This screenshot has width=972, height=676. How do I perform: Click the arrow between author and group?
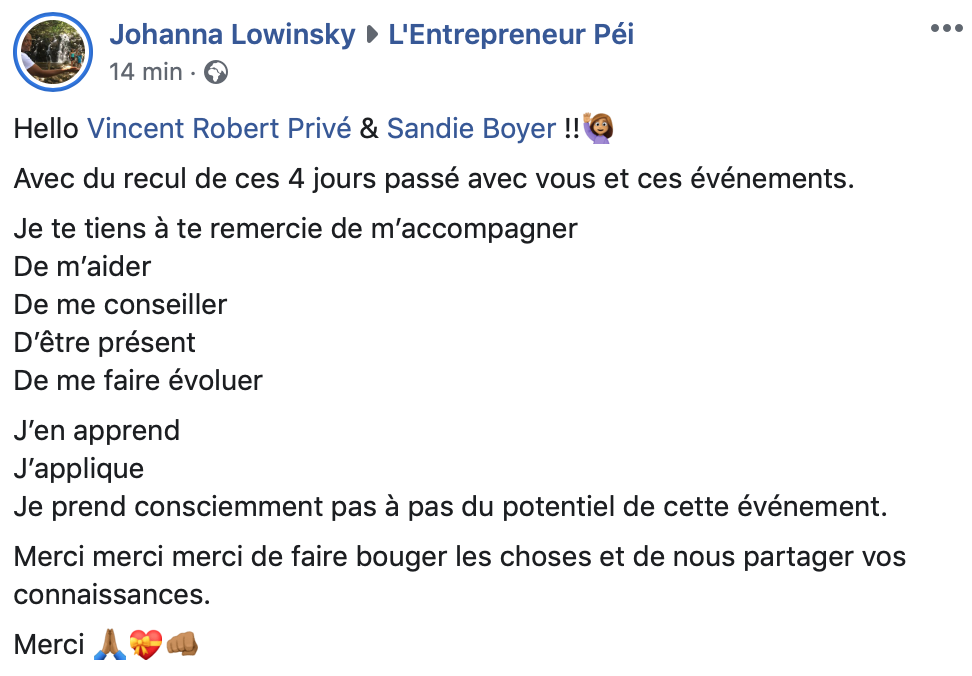tap(372, 36)
